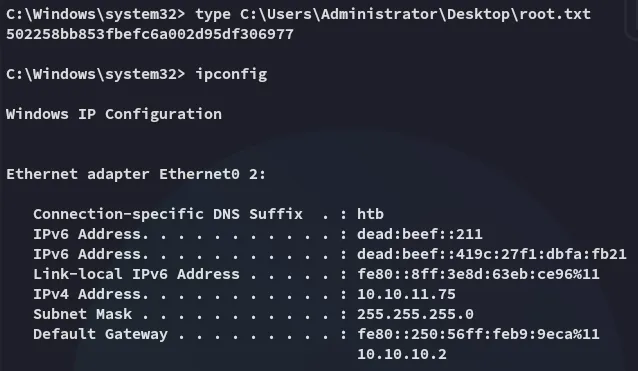Click the type command word
638x371 pixels.
click(213, 15)
